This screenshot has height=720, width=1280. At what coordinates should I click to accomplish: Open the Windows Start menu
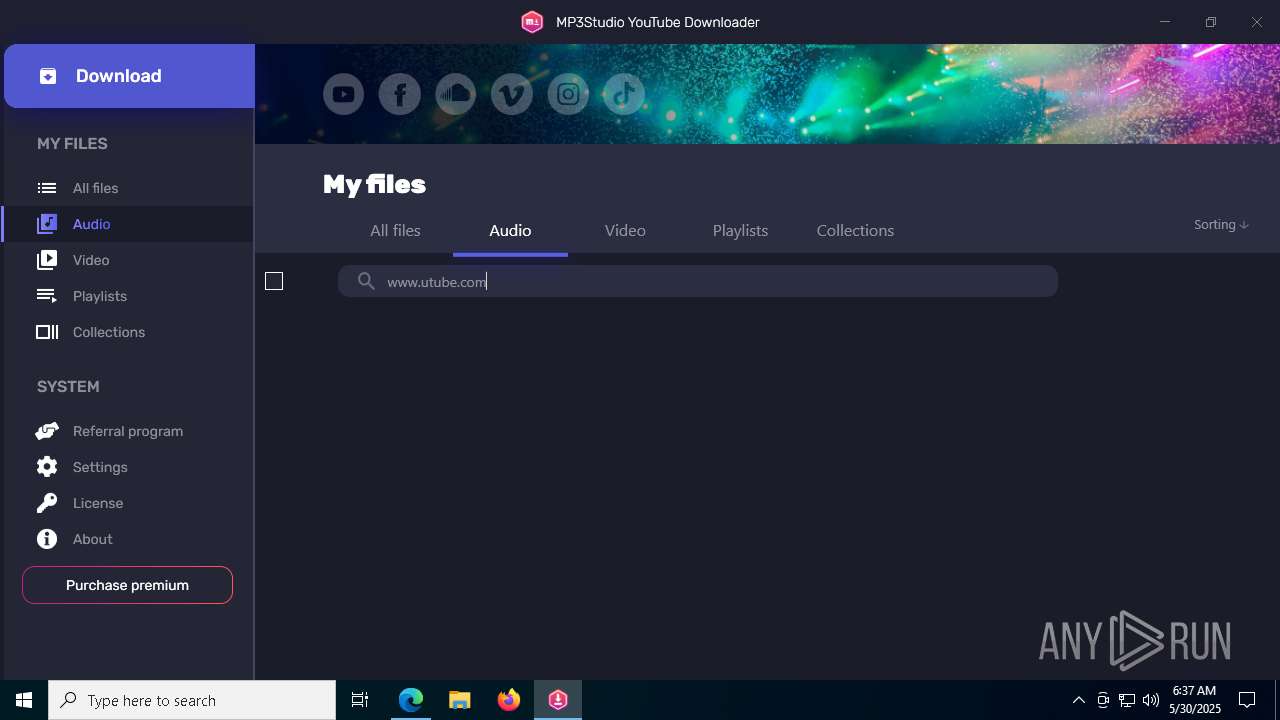click(x=24, y=700)
